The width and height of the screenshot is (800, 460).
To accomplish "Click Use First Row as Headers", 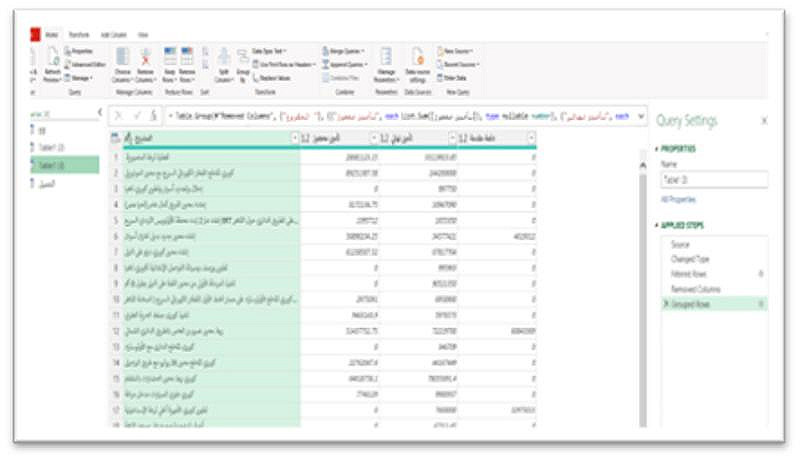I will tap(284, 65).
